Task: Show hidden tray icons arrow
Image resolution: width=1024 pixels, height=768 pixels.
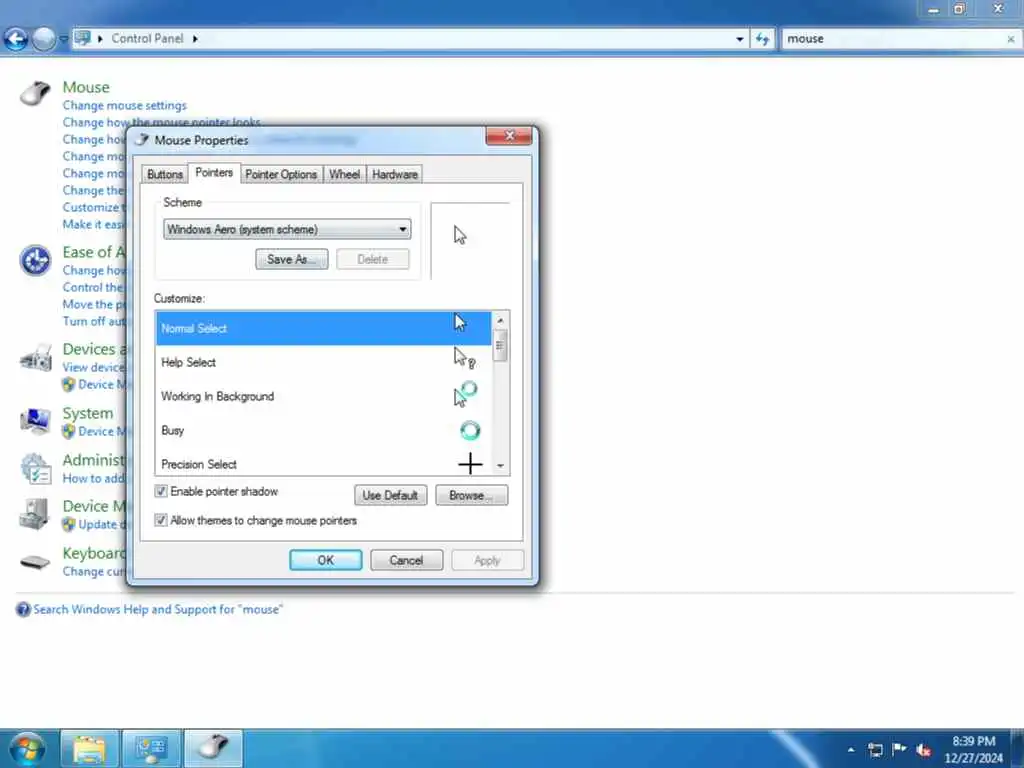Action: pyautogui.click(x=851, y=749)
